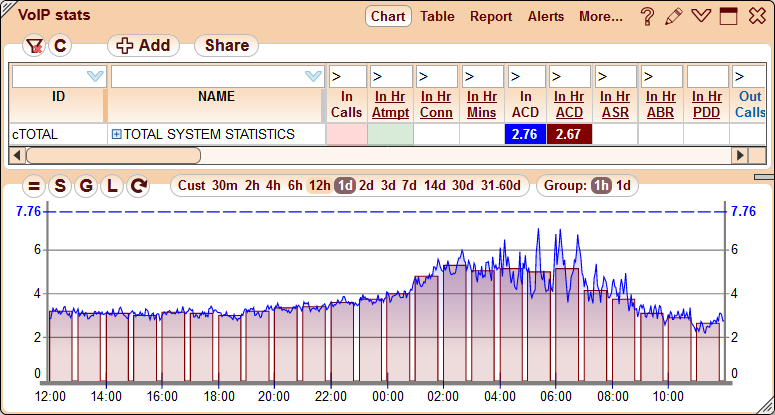Expand the TOTAL SYSTEM STATISTICS row

pos(116,134)
